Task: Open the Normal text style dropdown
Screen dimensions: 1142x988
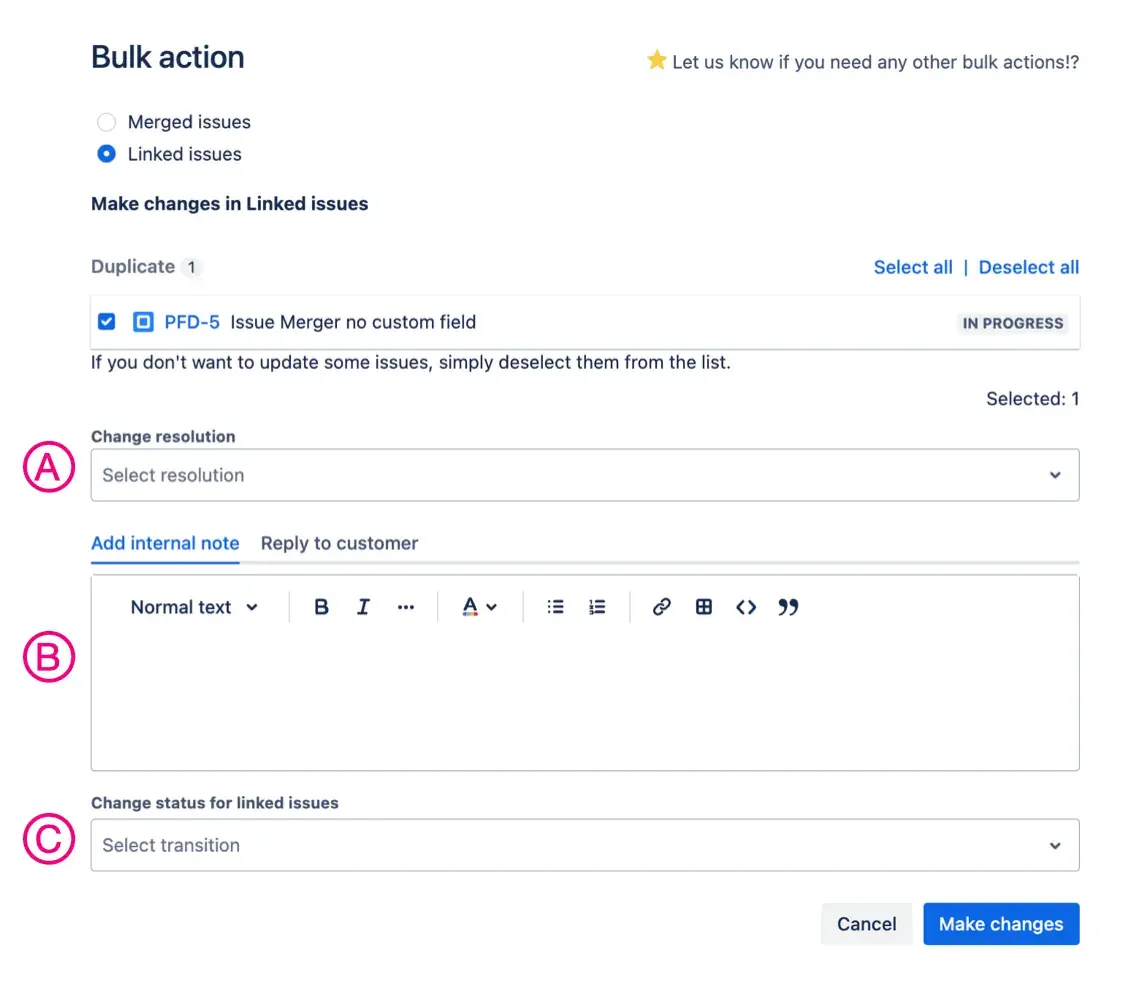Action: pos(193,607)
